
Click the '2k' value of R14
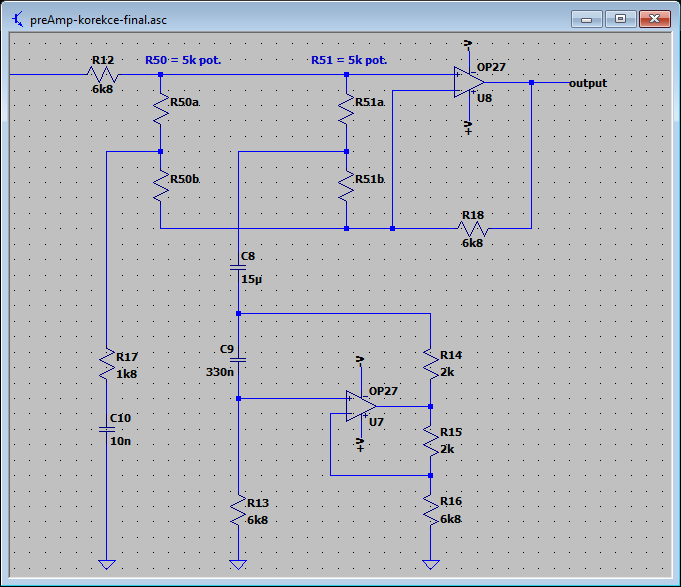pos(447,372)
